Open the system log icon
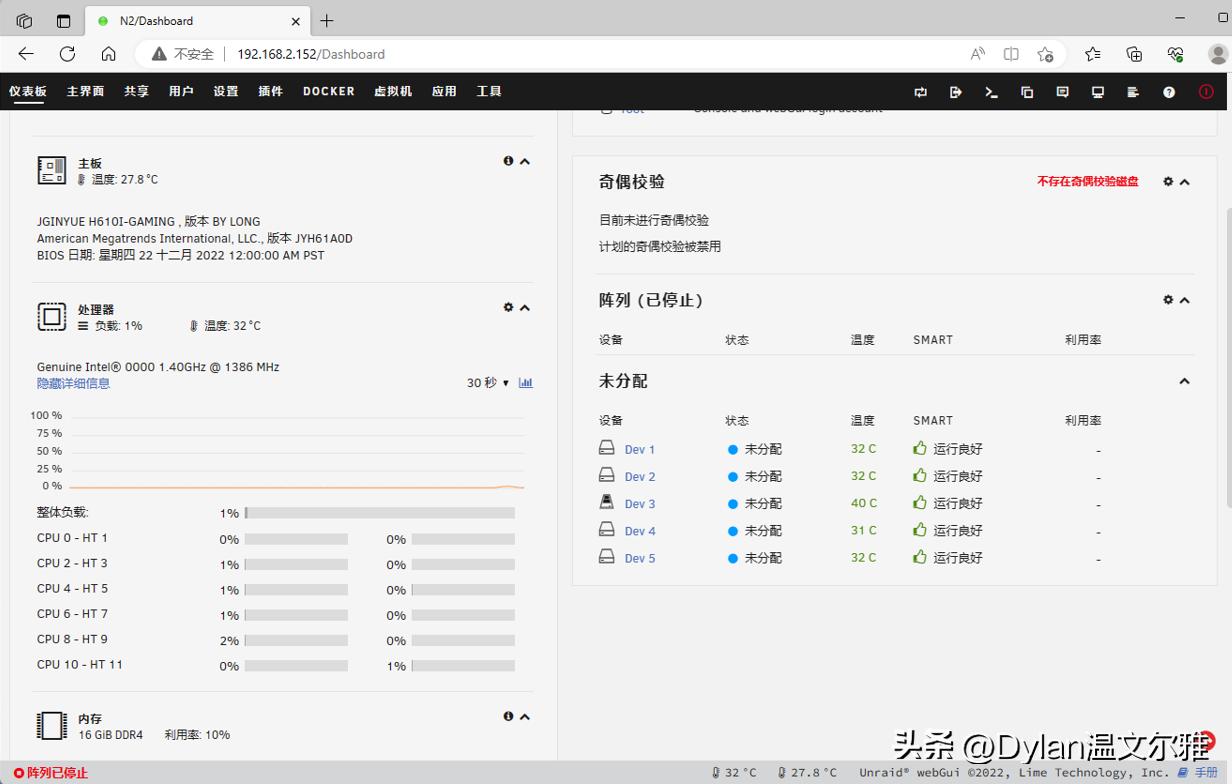Image resolution: width=1232 pixels, height=784 pixels. click(1133, 91)
